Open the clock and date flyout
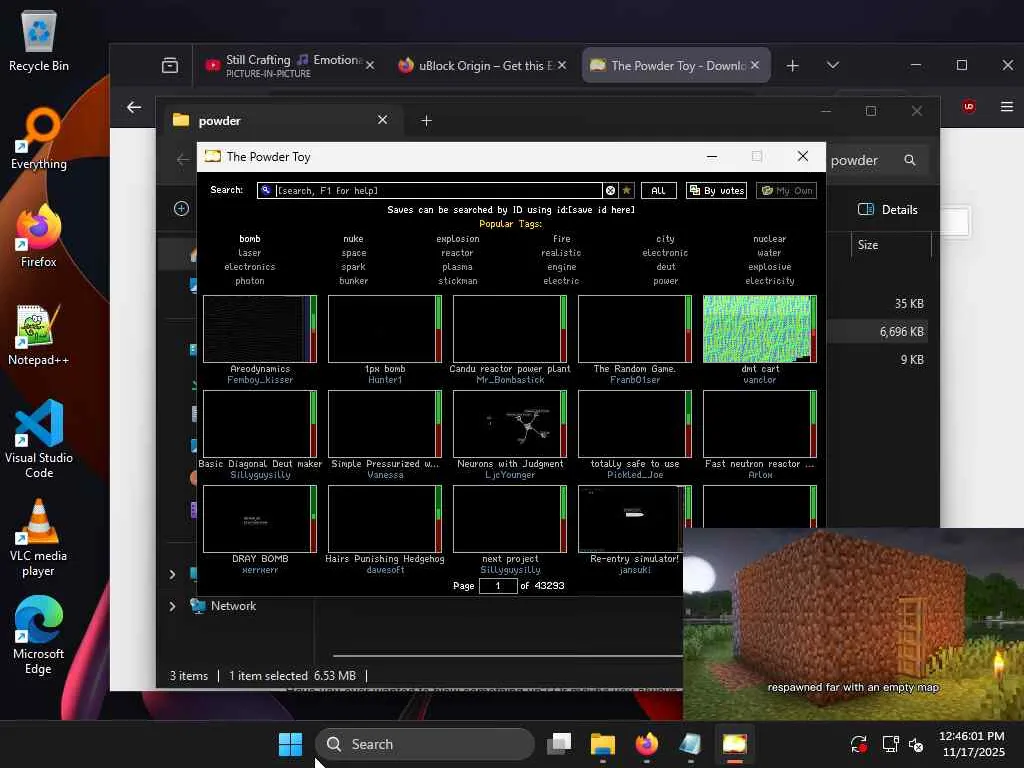The image size is (1024, 768). pos(972,744)
